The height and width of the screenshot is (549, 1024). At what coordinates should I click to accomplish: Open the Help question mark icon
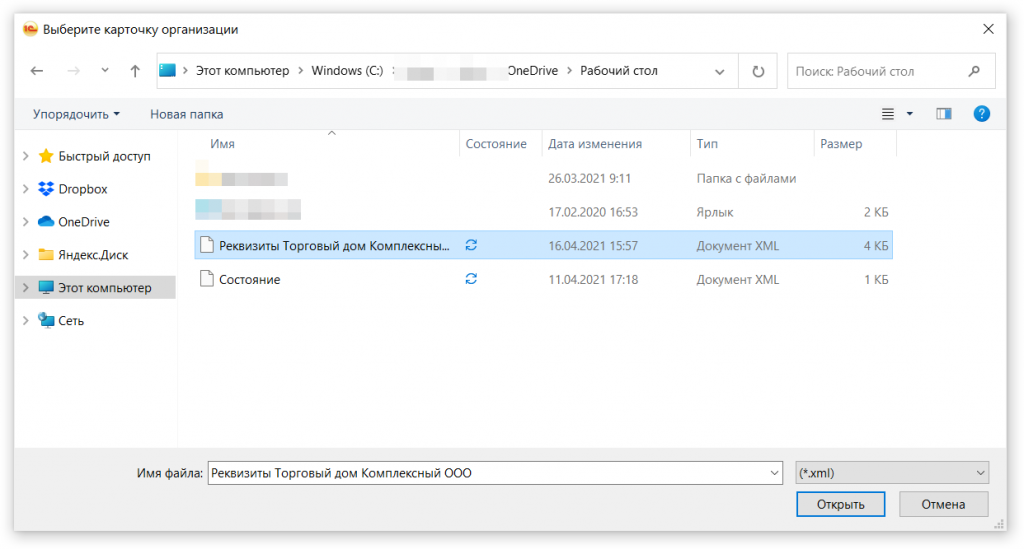pyautogui.click(x=981, y=114)
